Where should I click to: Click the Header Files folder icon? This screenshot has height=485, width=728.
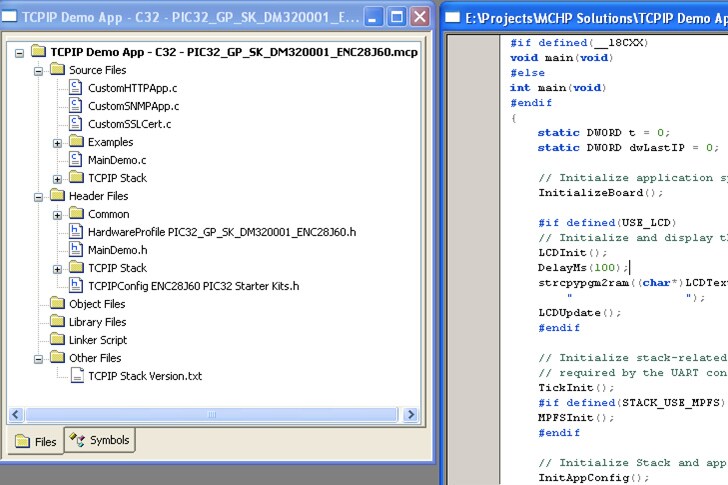pos(58,195)
